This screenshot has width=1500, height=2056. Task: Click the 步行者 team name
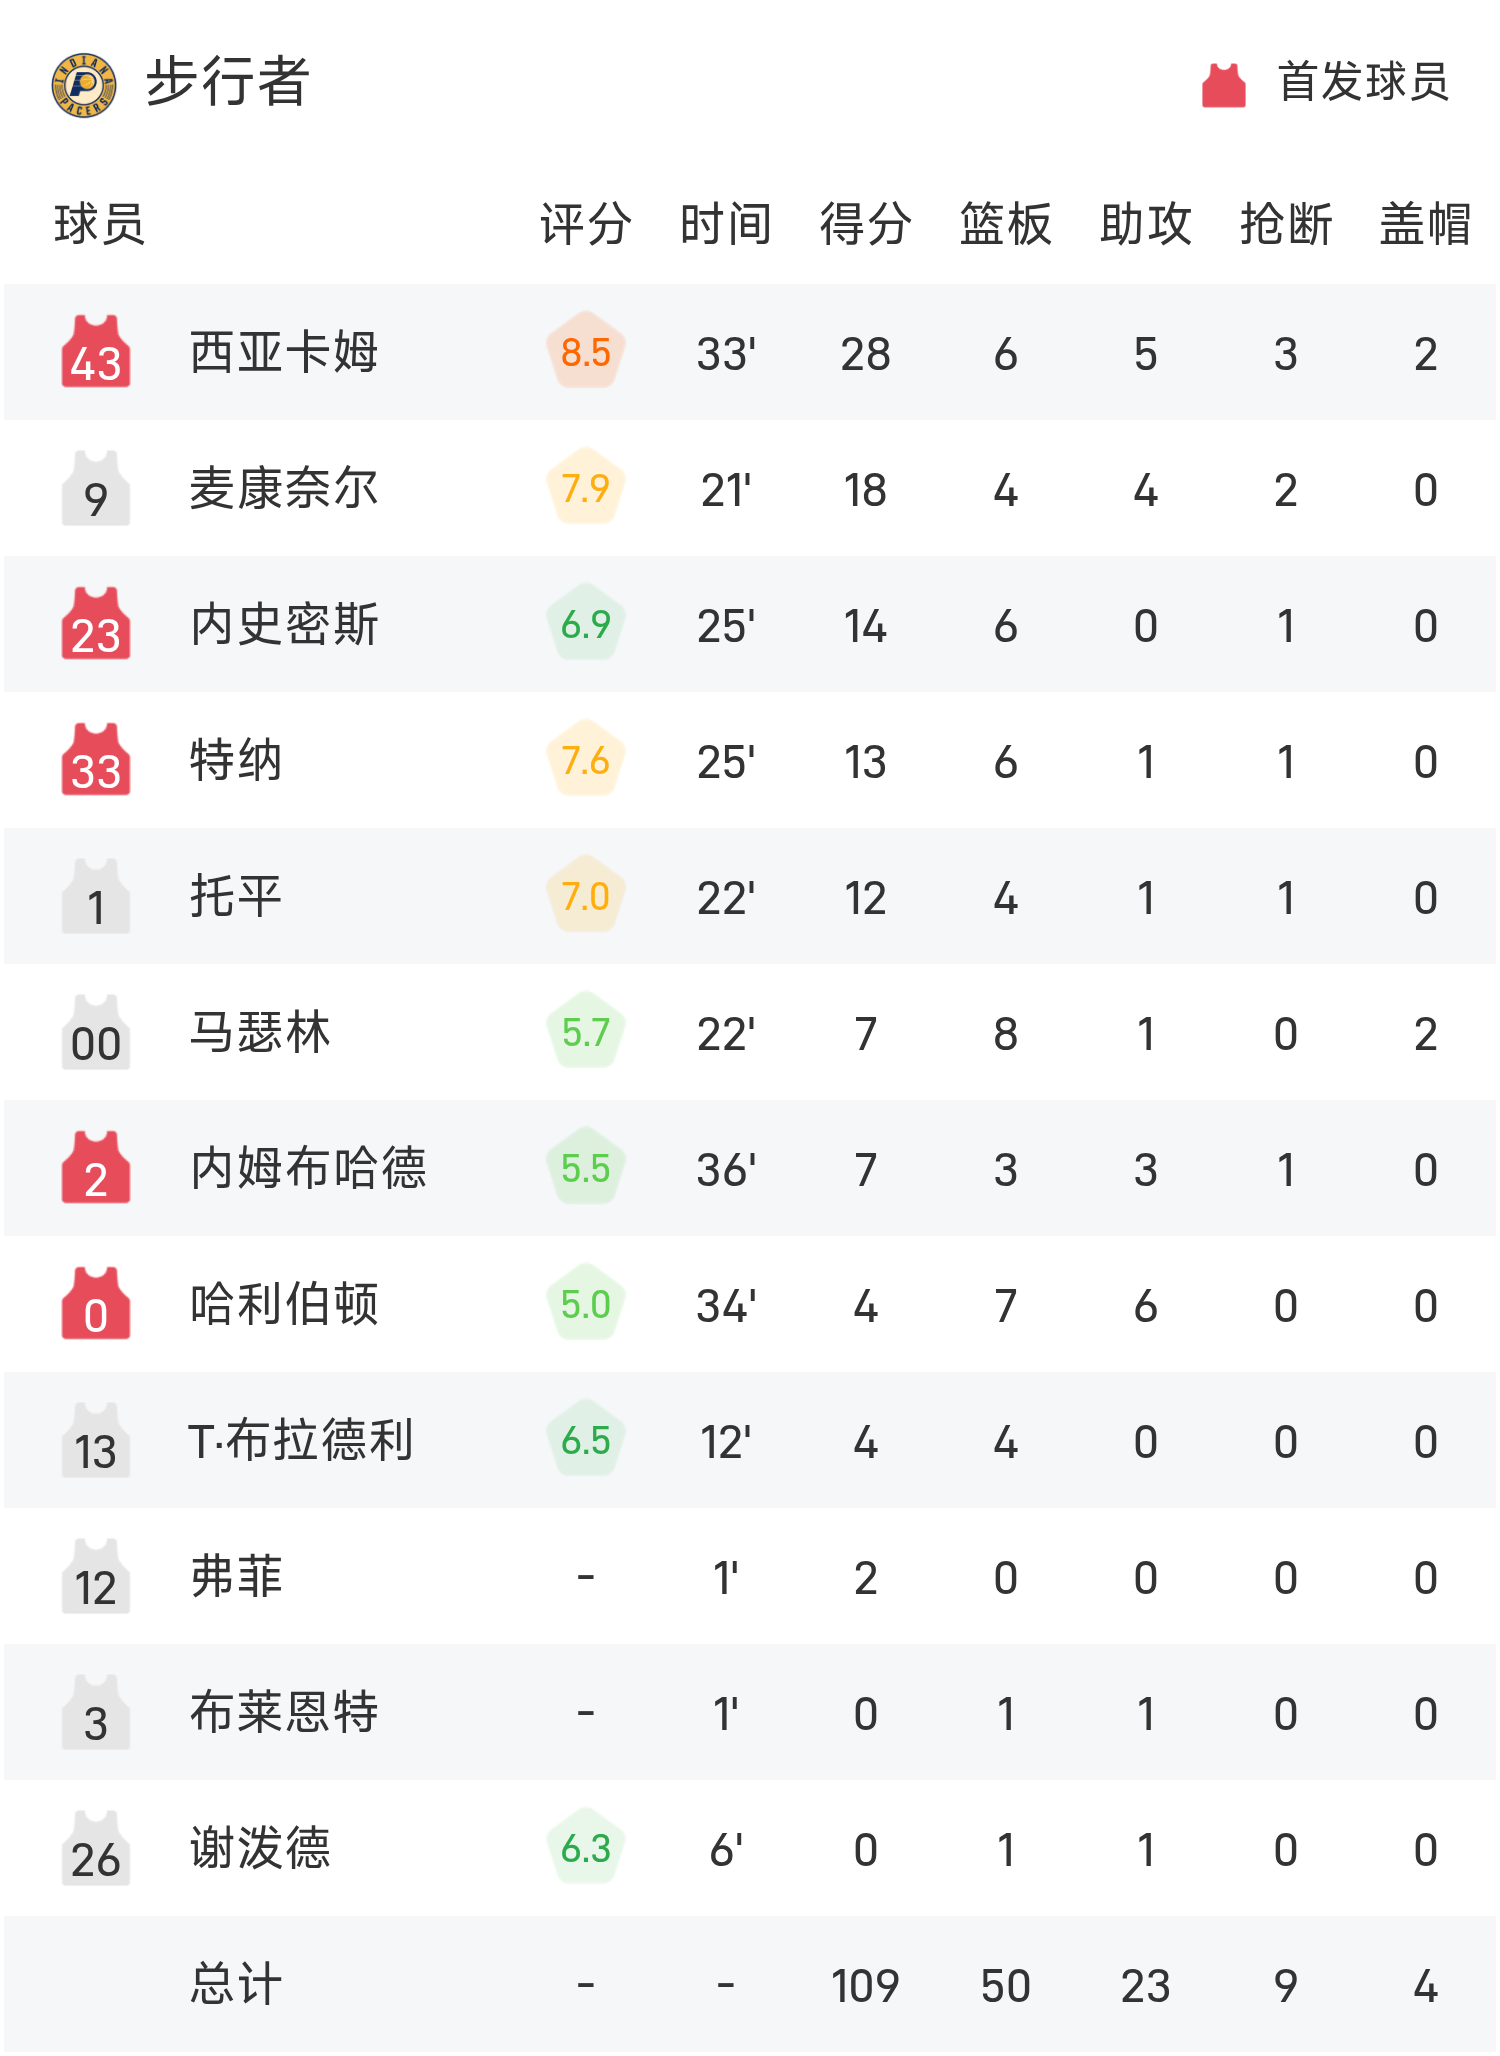[228, 82]
